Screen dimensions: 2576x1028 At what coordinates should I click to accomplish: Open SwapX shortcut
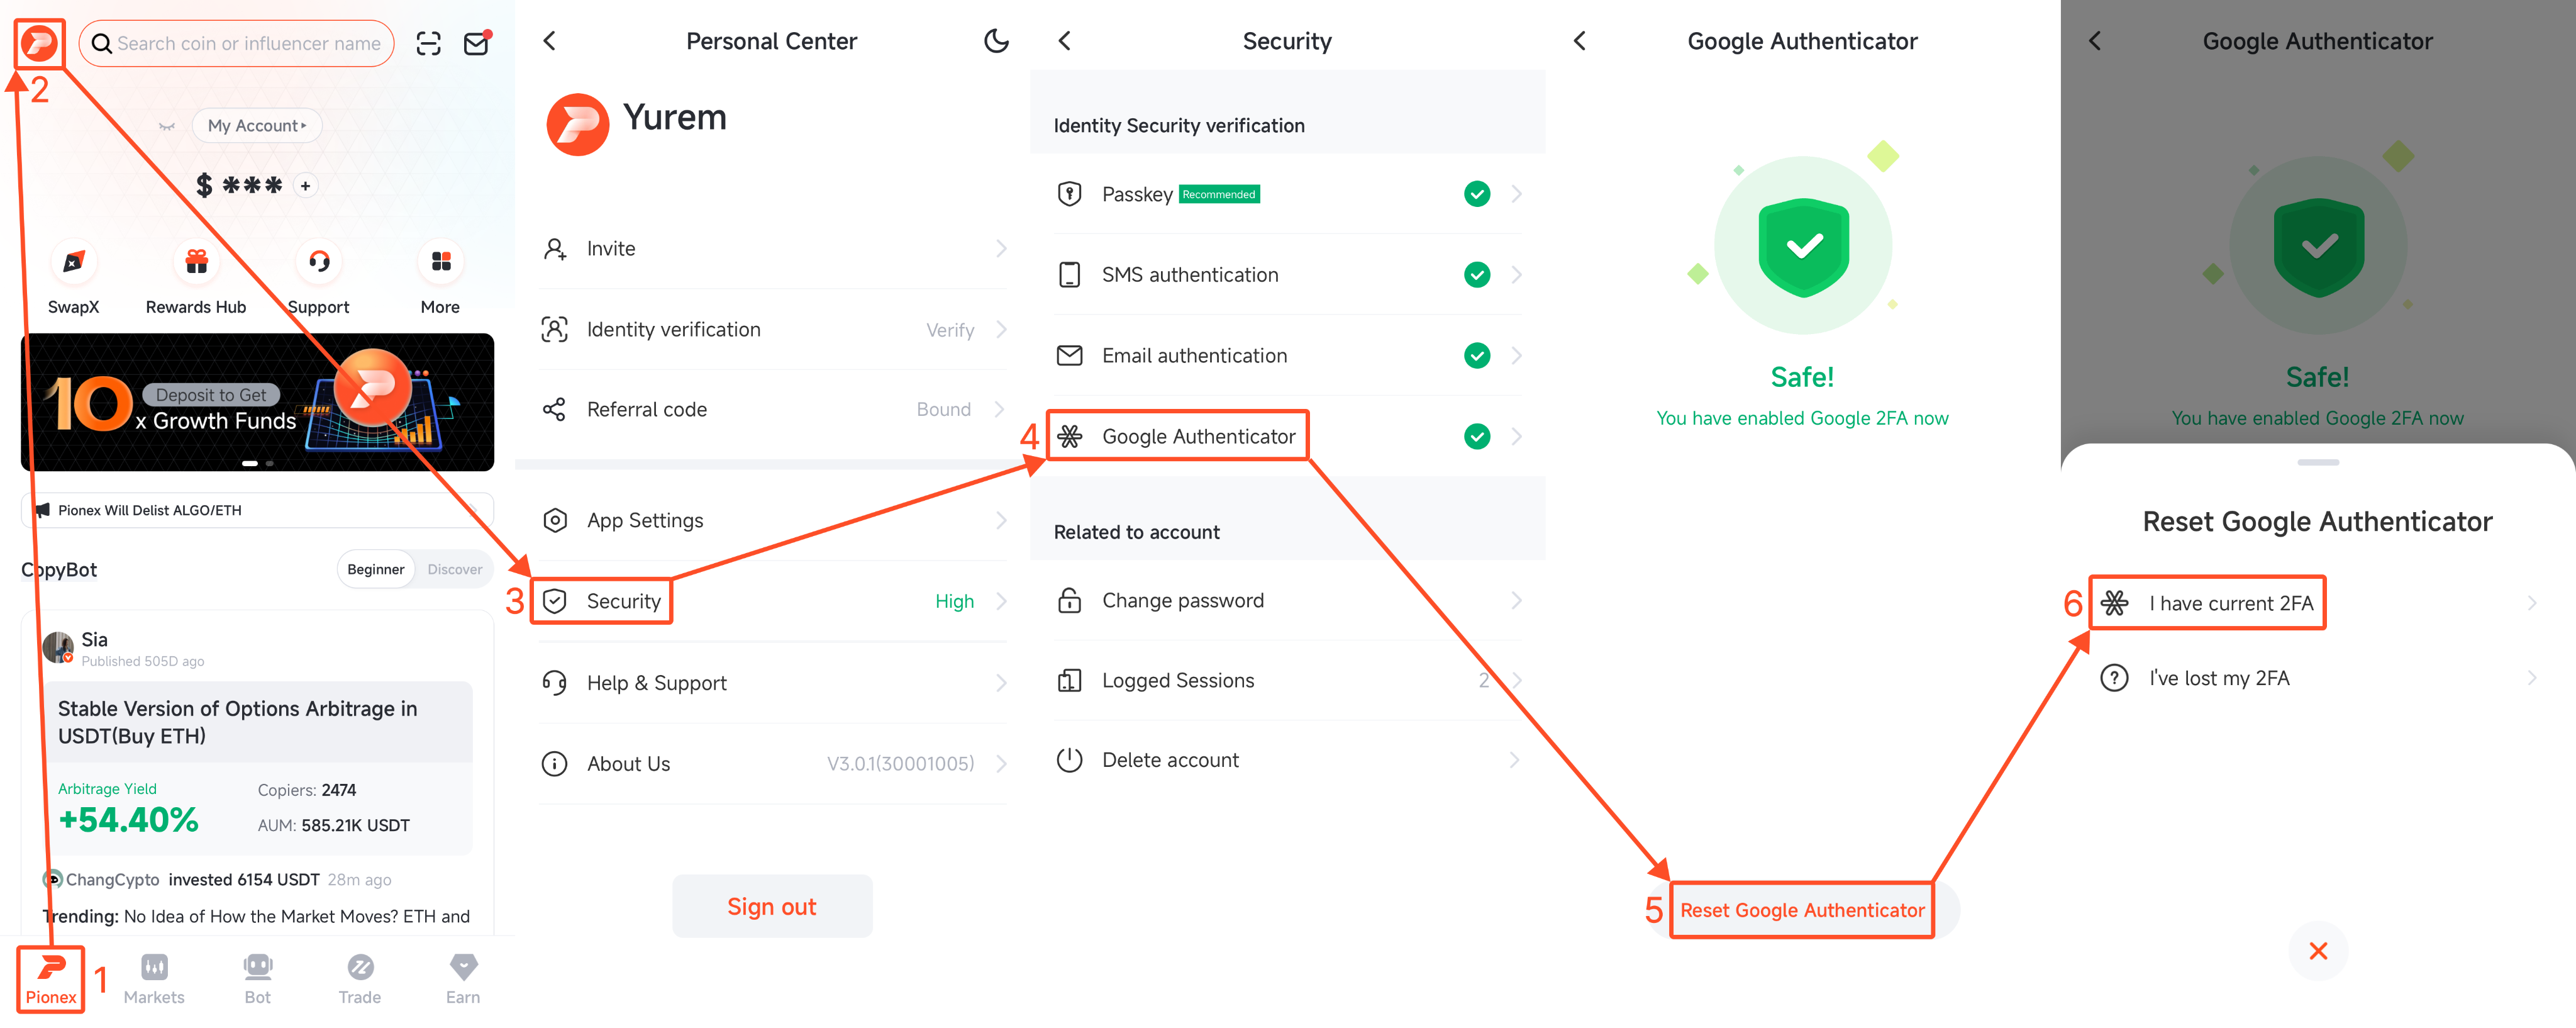tap(73, 278)
